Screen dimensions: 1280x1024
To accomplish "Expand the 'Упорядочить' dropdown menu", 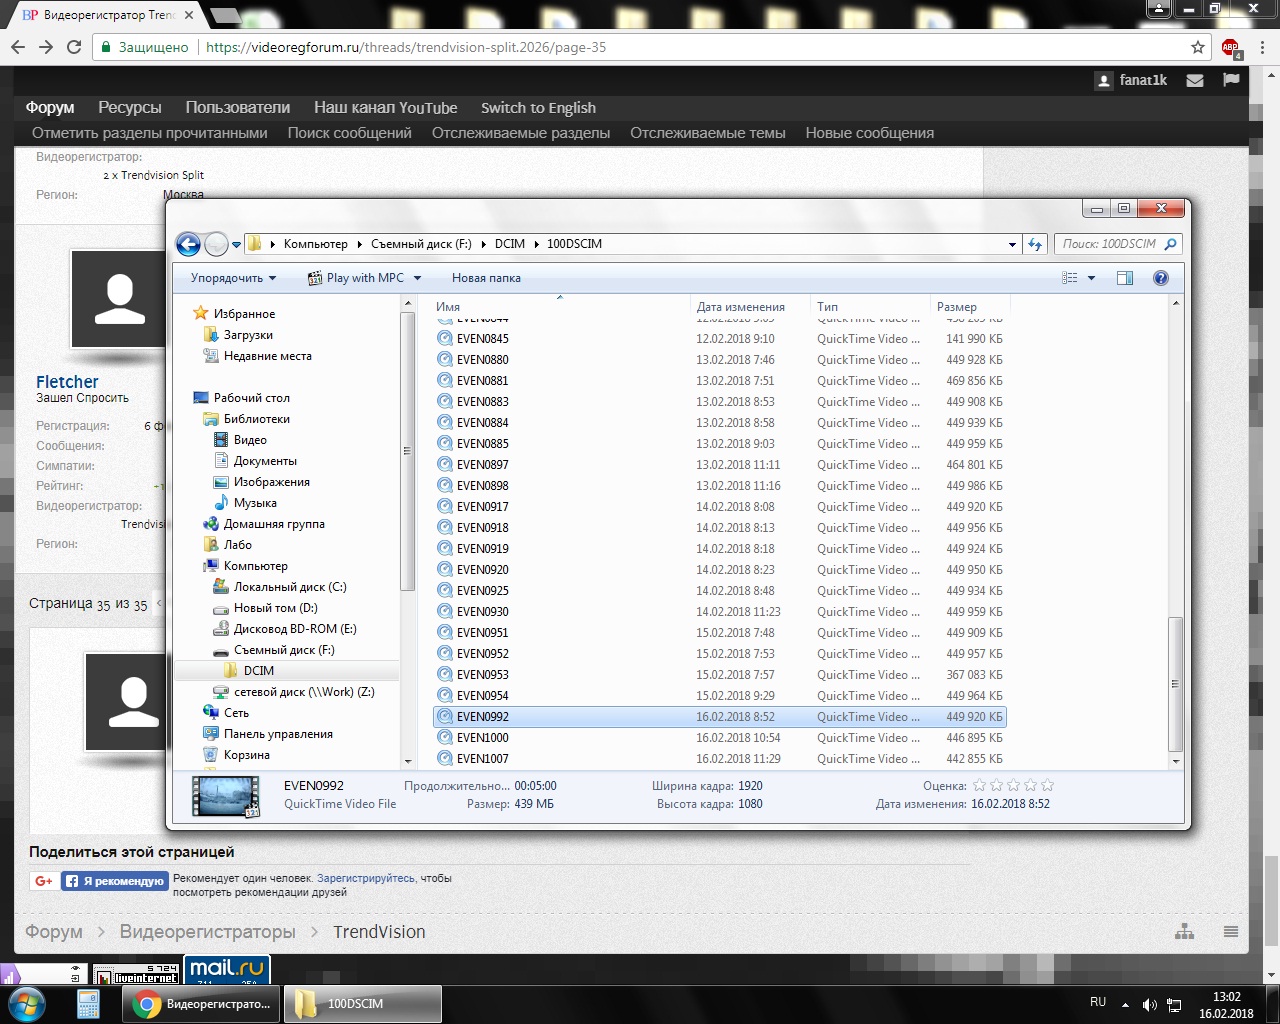I will point(233,278).
